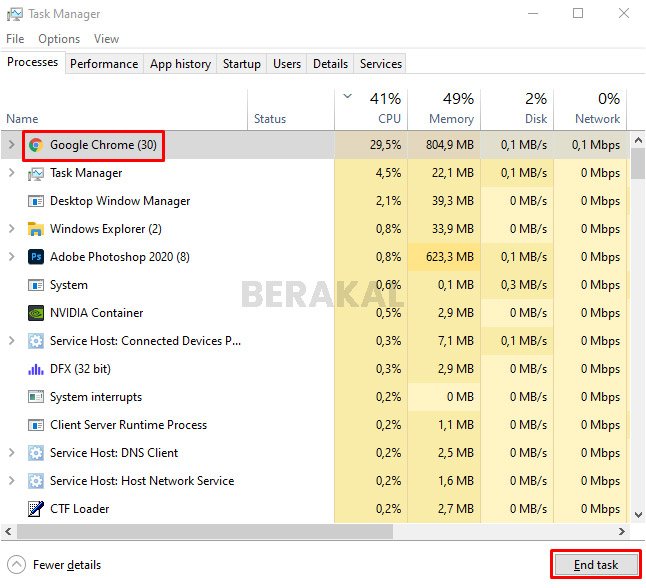
Task: Click the 0,3 MB/s System disk value
Action: tap(524, 285)
